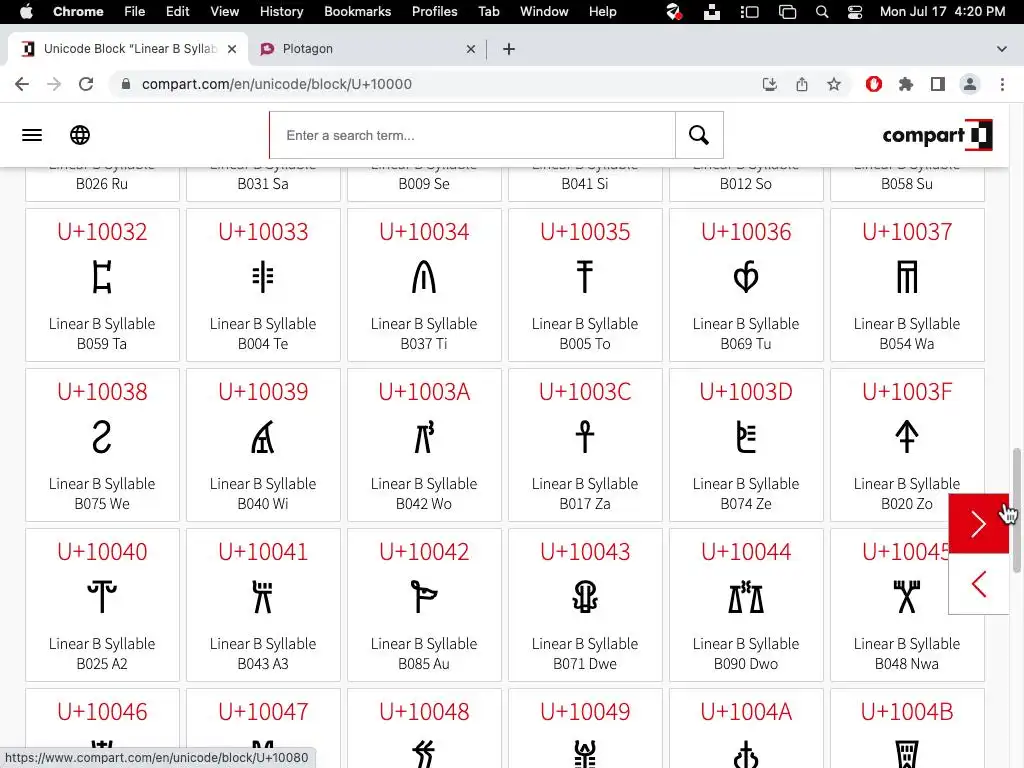Open the U+10034 B037 Ti card
The height and width of the screenshot is (768, 1024).
coord(424,285)
